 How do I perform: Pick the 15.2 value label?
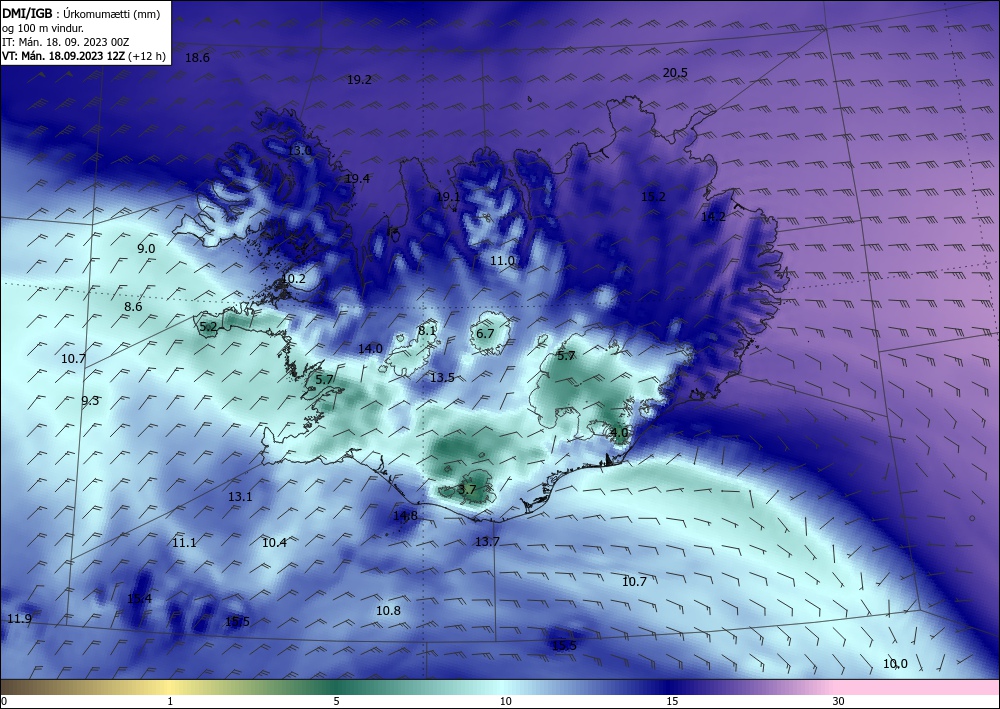pyautogui.click(x=653, y=197)
